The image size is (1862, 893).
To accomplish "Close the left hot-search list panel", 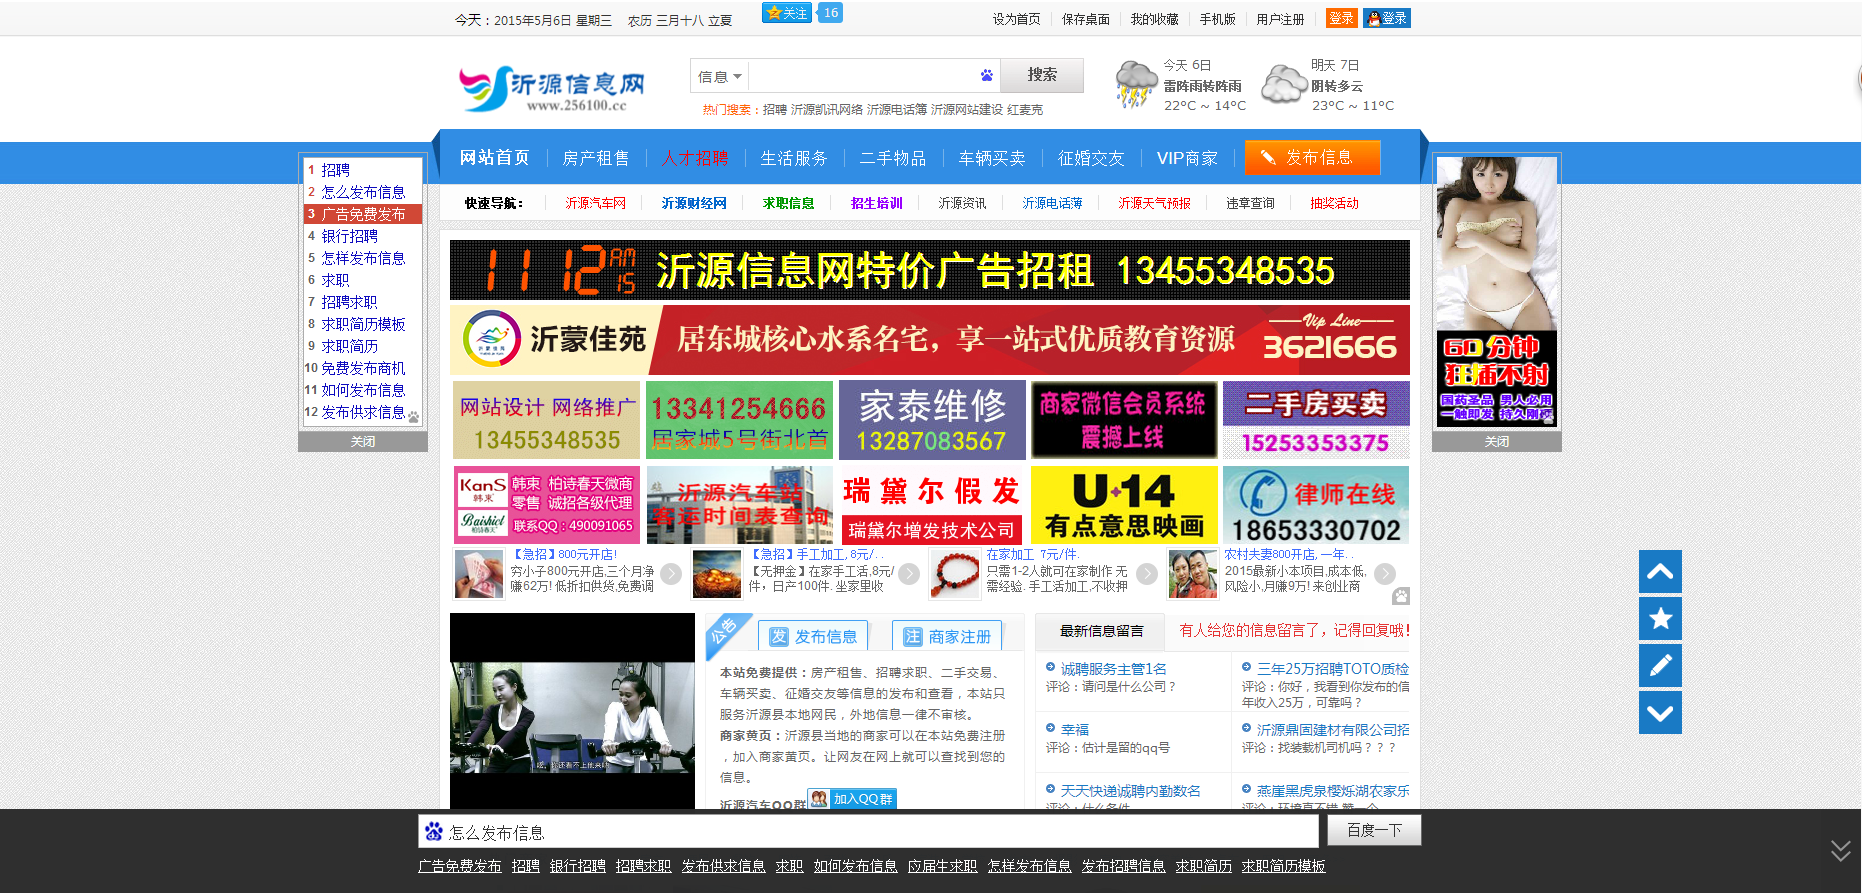I will click(363, 442).
